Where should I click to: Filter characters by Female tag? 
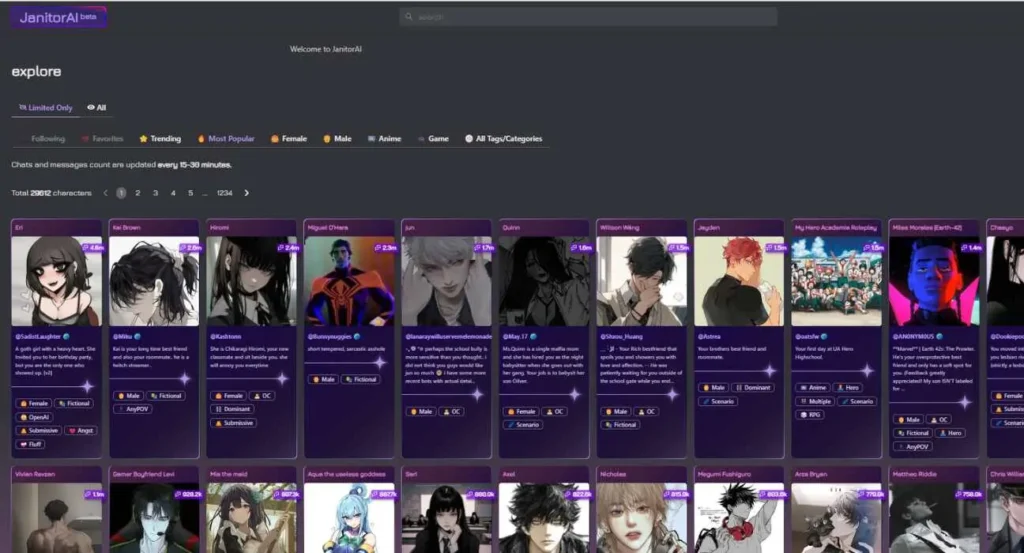click(x=289, y=139)
